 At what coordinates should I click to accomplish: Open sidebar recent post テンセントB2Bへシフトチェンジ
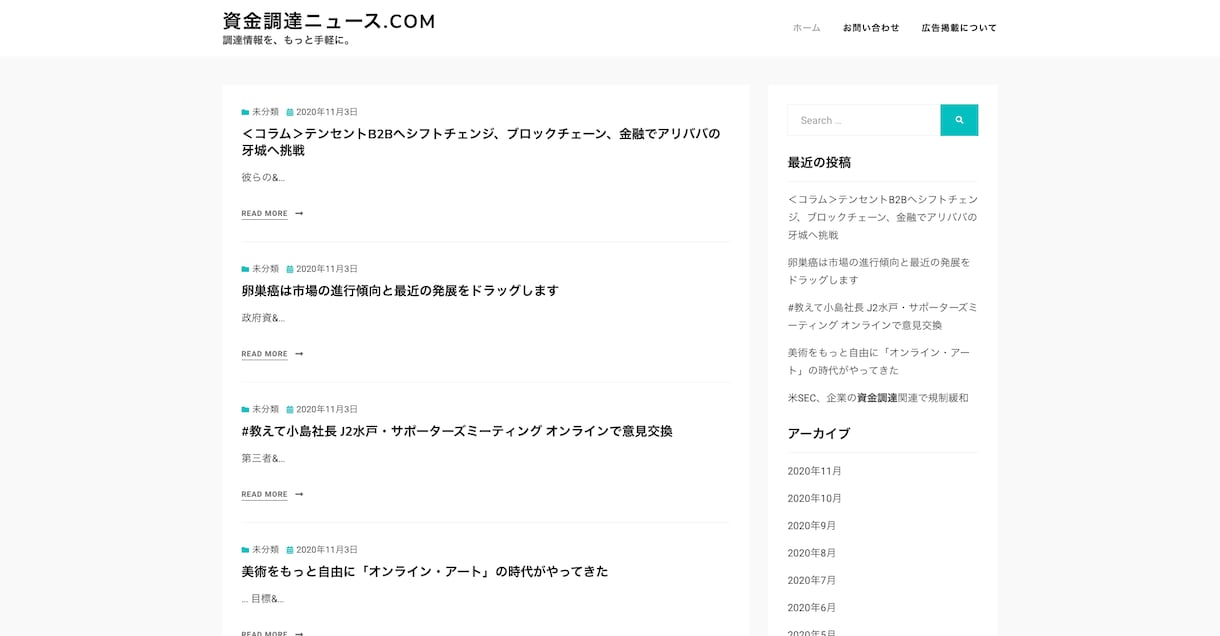click(x=882, y=217)
